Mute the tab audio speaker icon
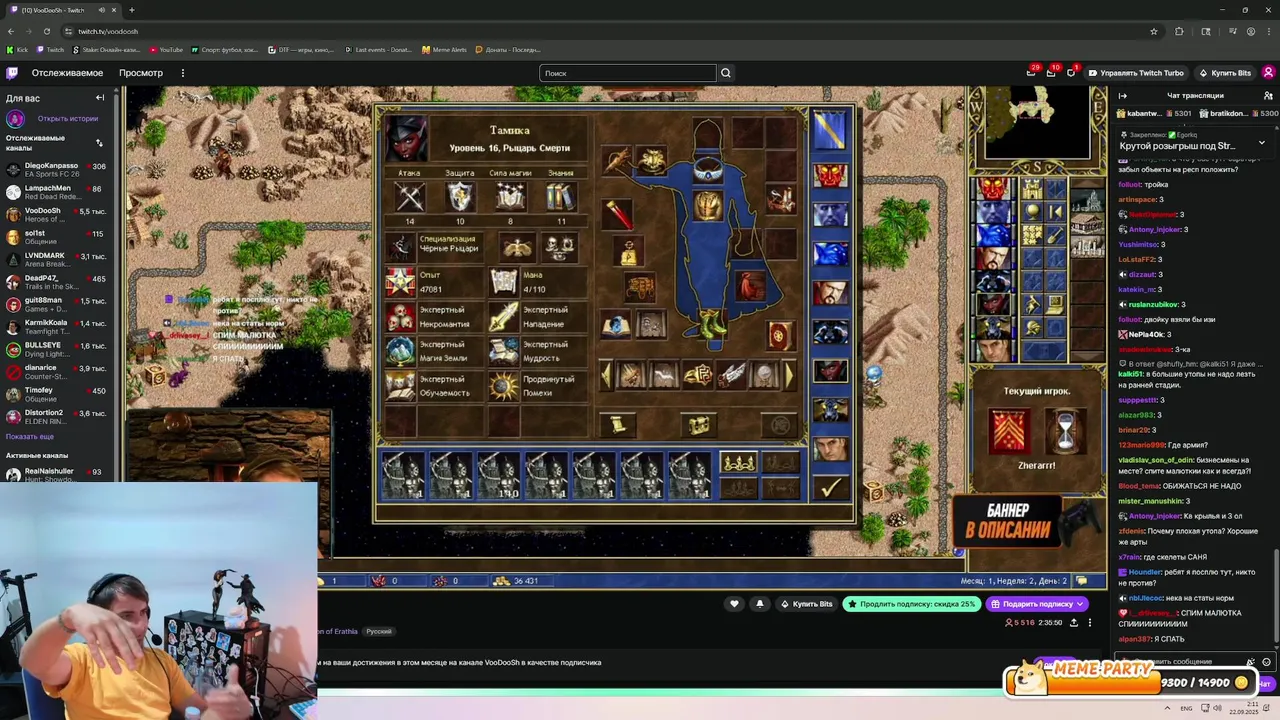This screenshot has width=1280, height=720. (103, 10)
